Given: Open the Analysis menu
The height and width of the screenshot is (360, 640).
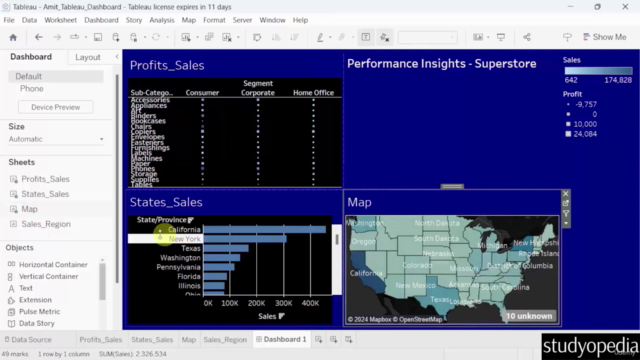Looking at the screenshot, I should [x=162, y=20].
